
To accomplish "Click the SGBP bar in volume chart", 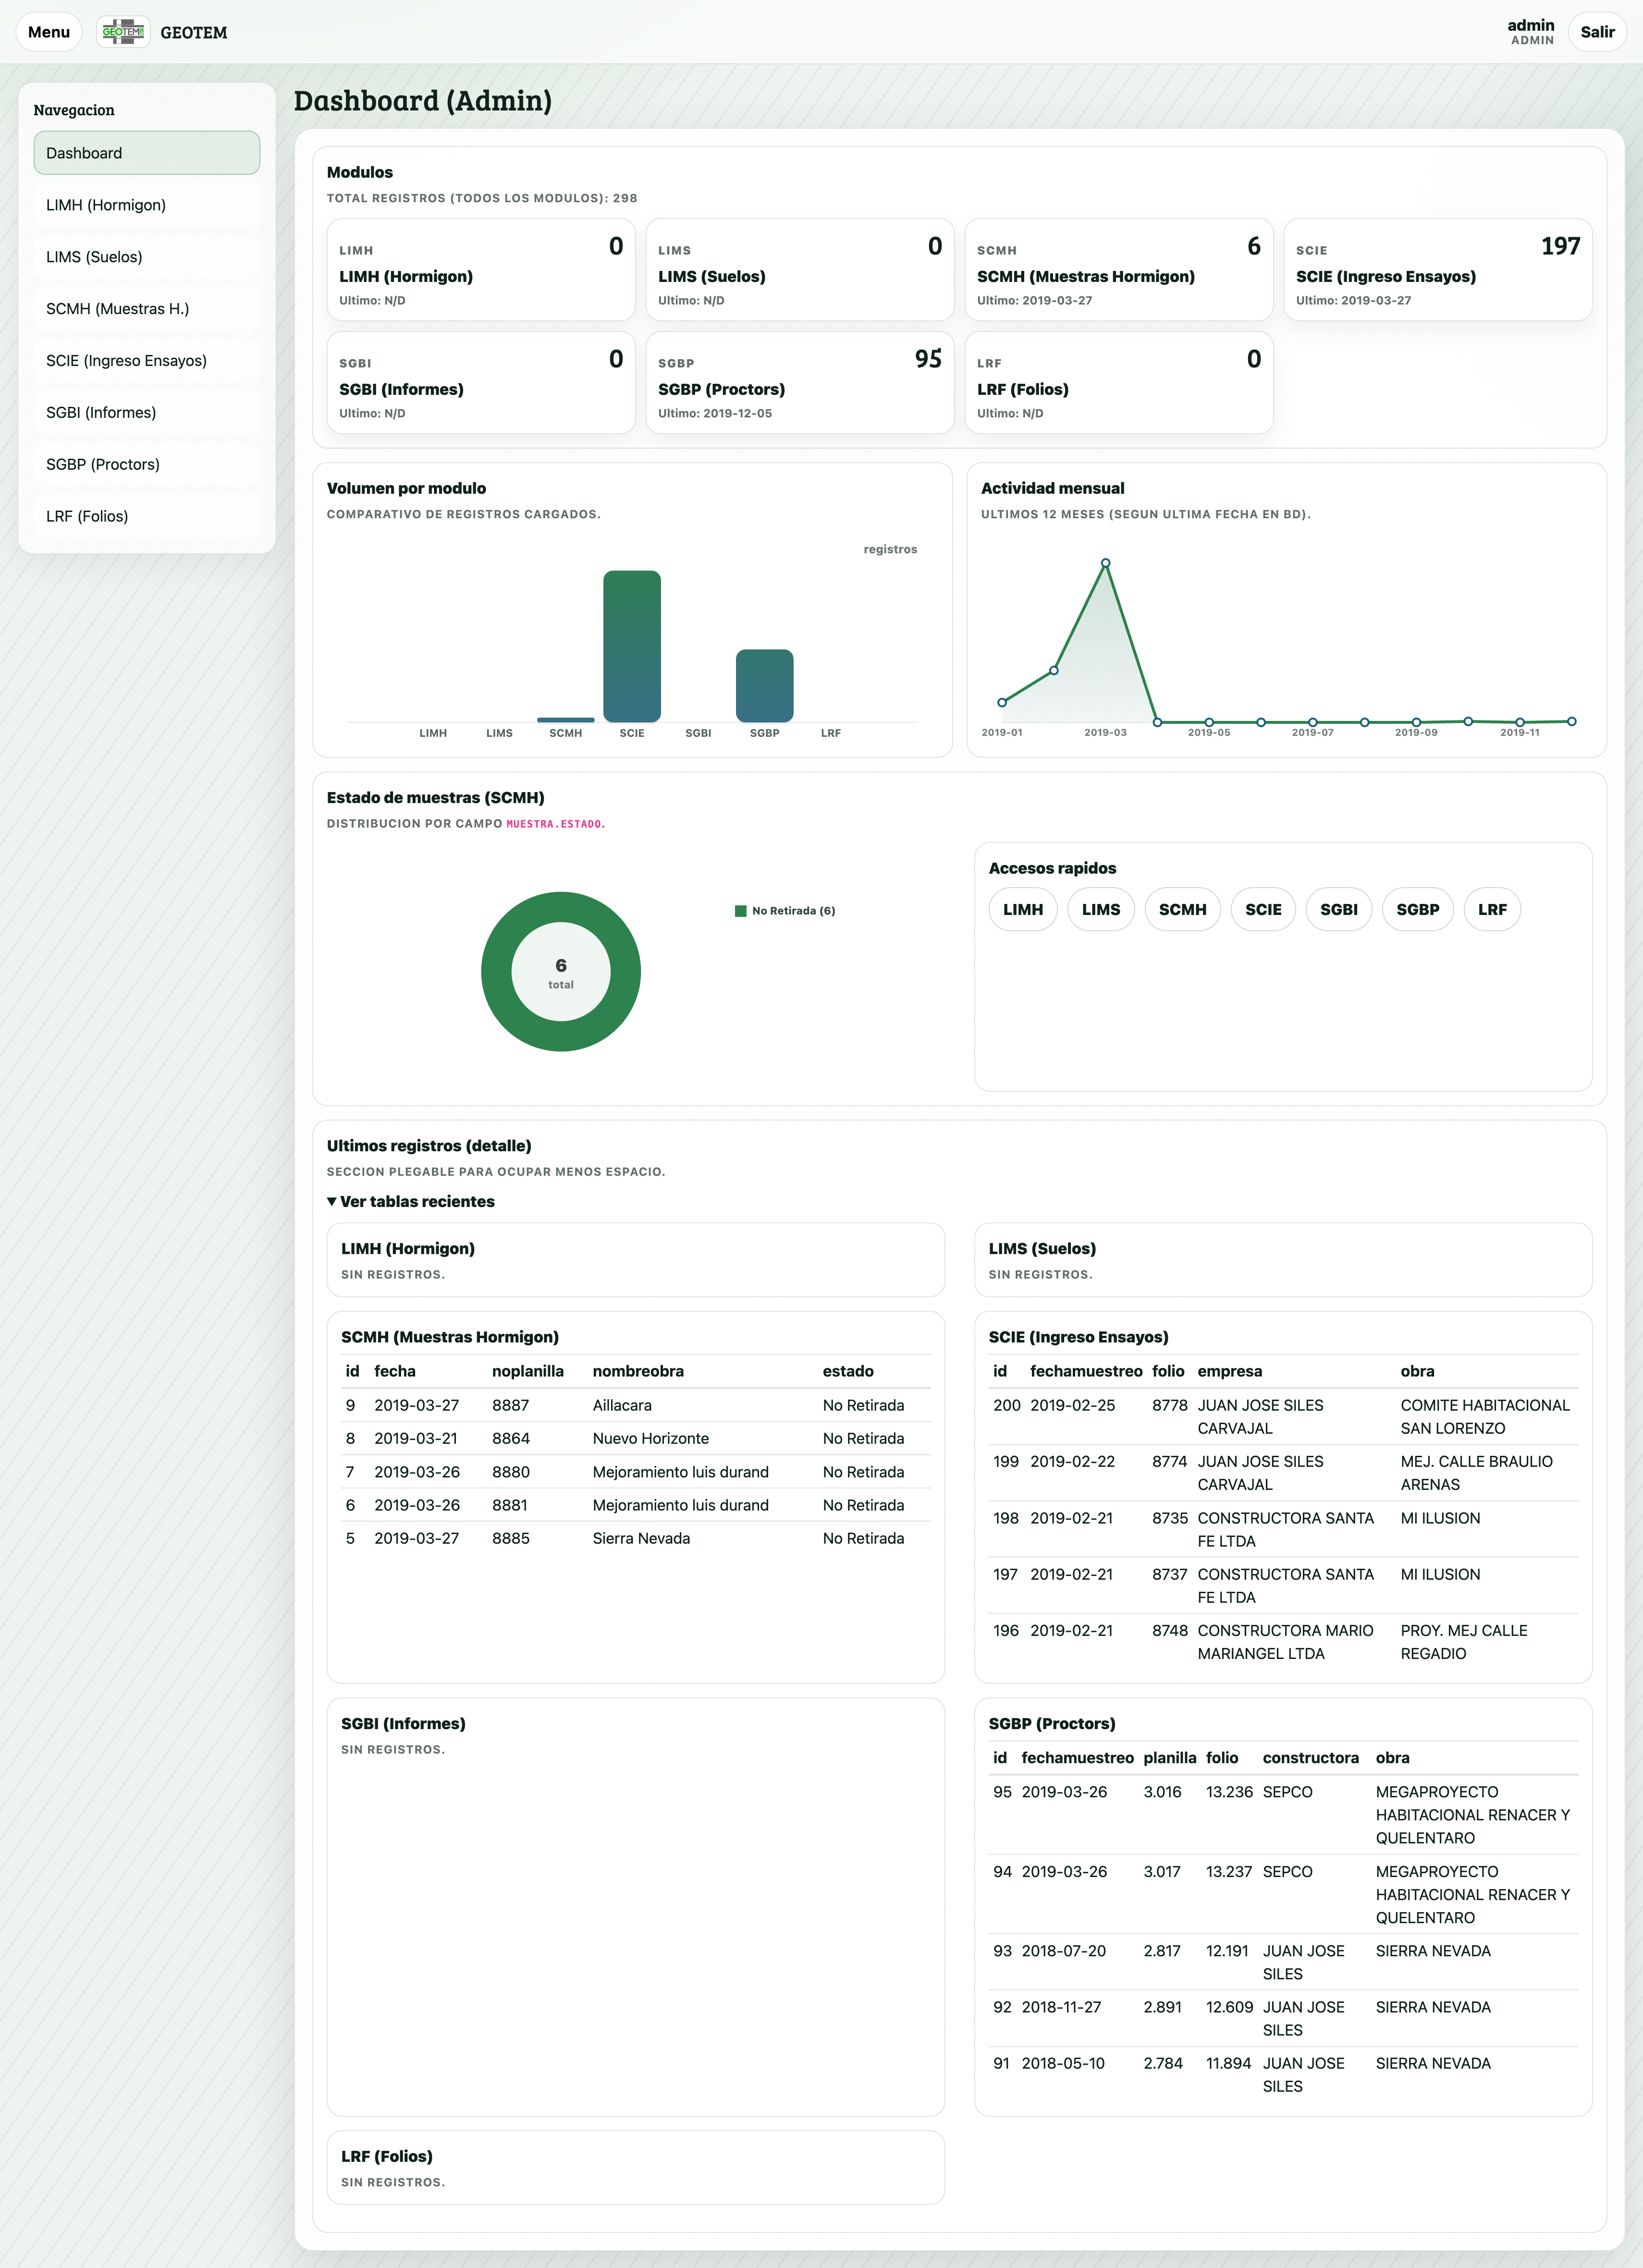I will pyautogui.click(x=764, y=686).
